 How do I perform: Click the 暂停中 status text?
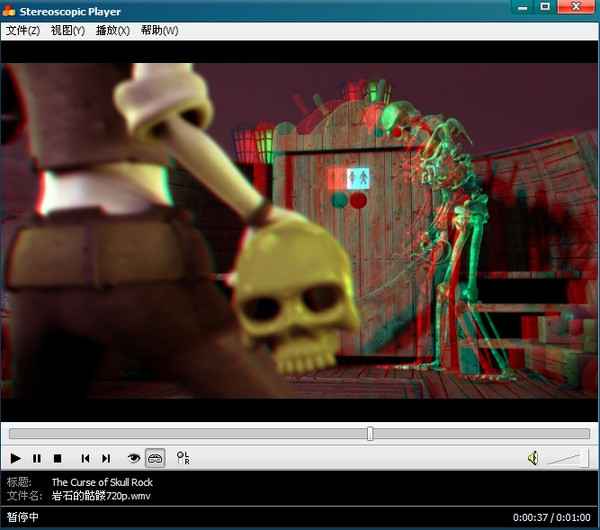tap(23, 517)
